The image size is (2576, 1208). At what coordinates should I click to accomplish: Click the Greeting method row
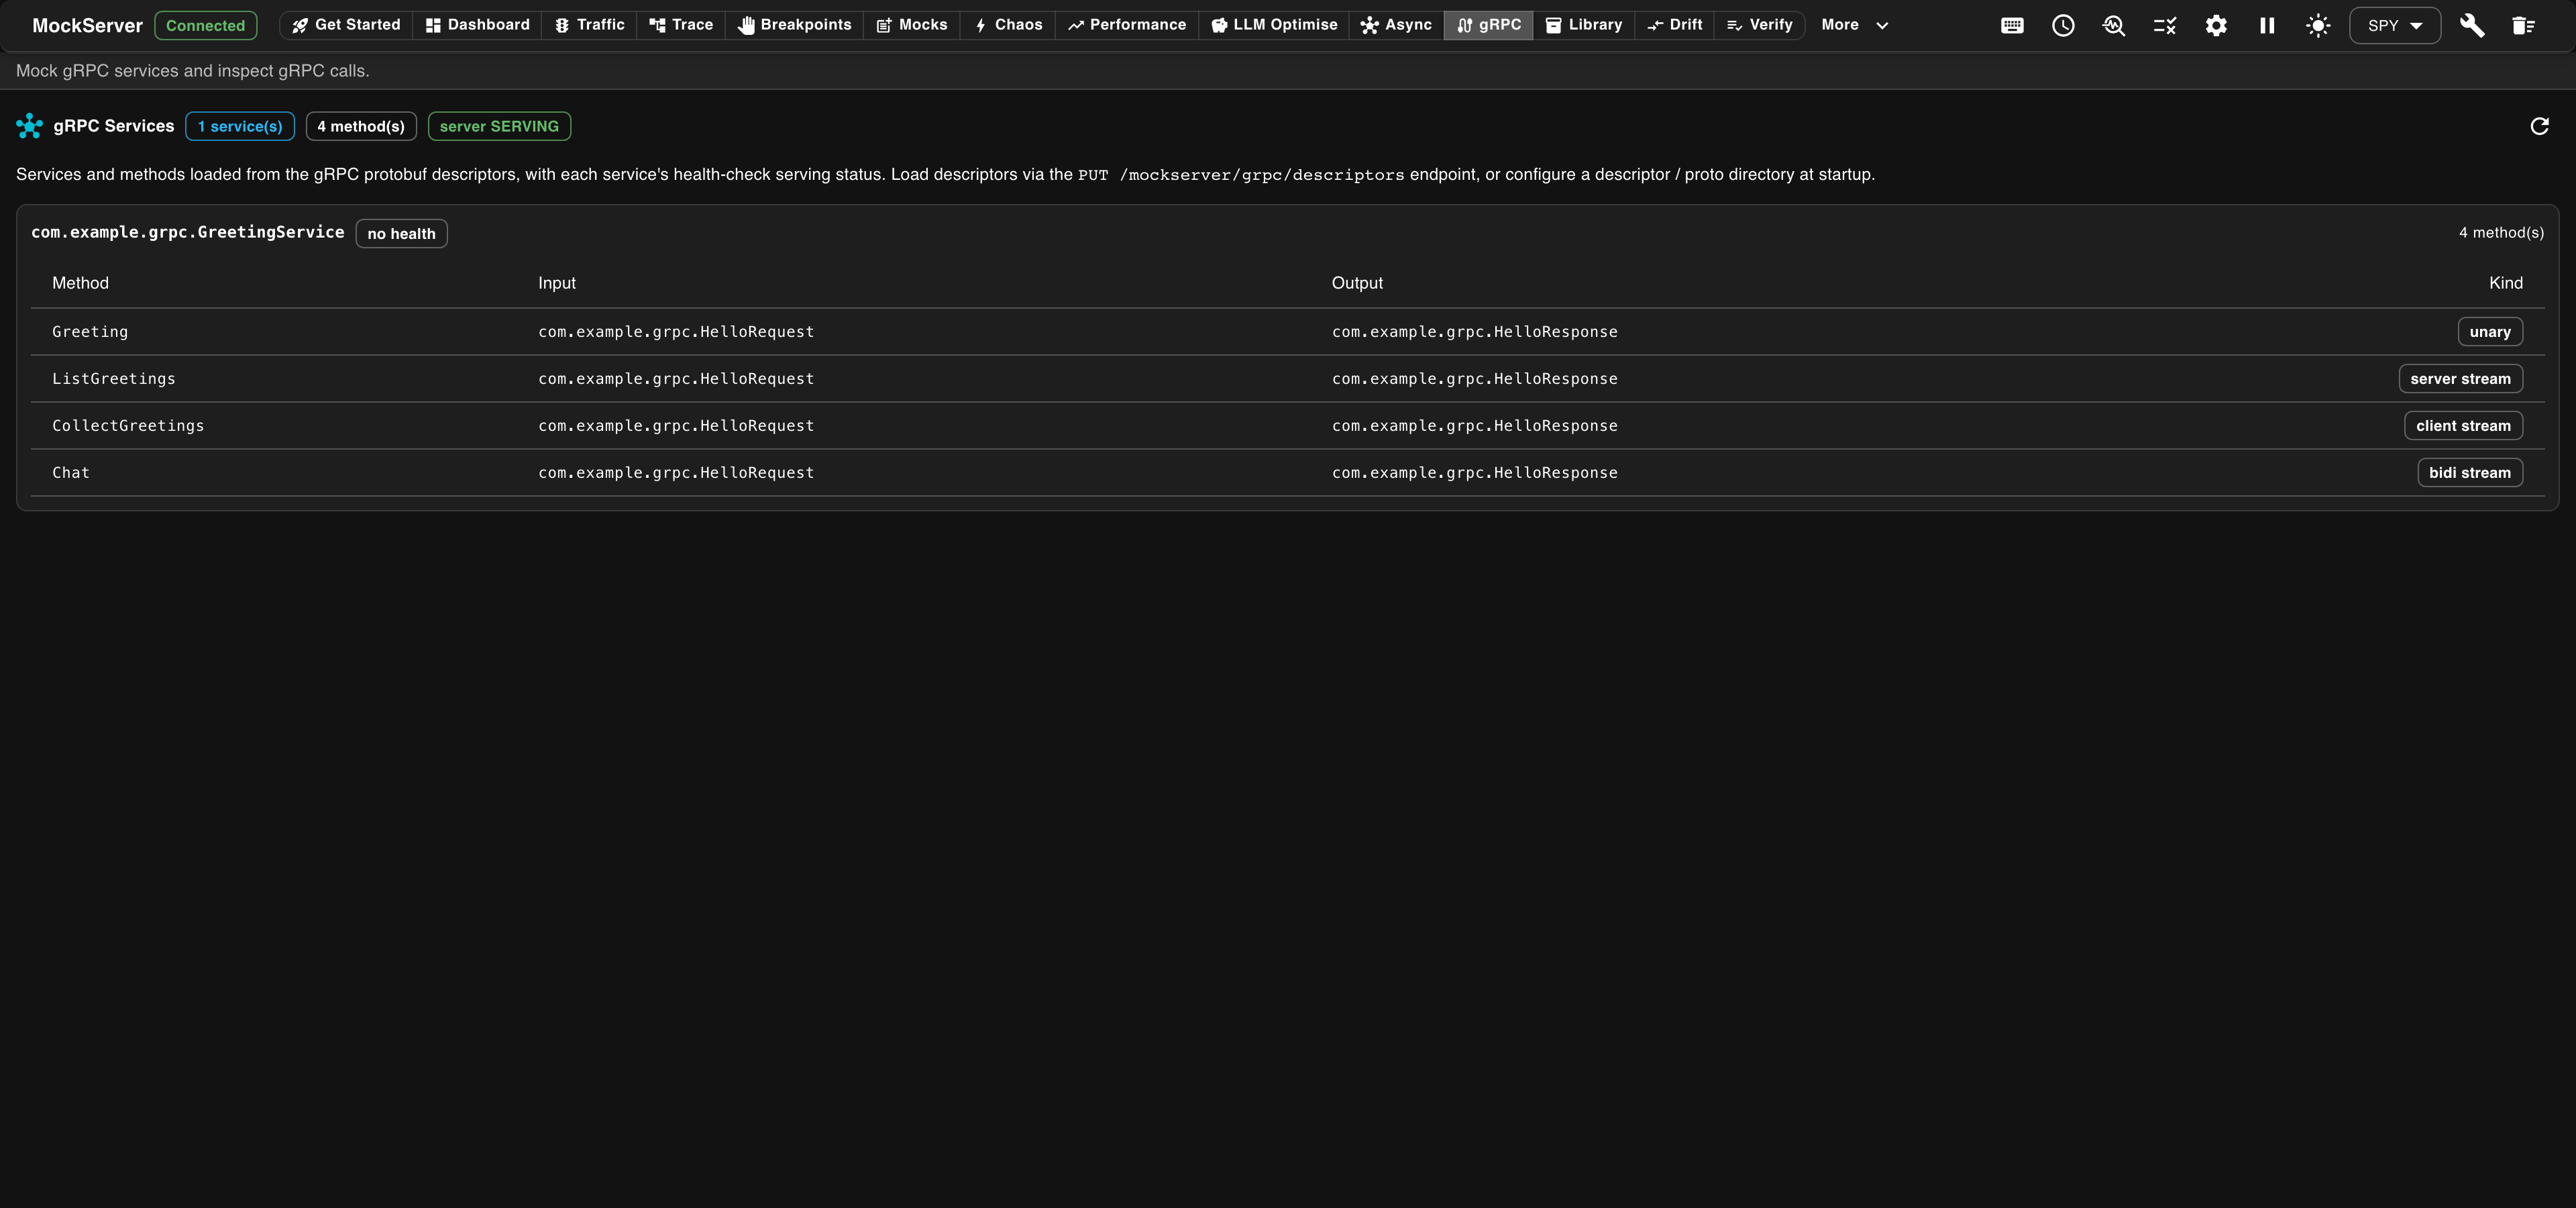[1287, 332]
